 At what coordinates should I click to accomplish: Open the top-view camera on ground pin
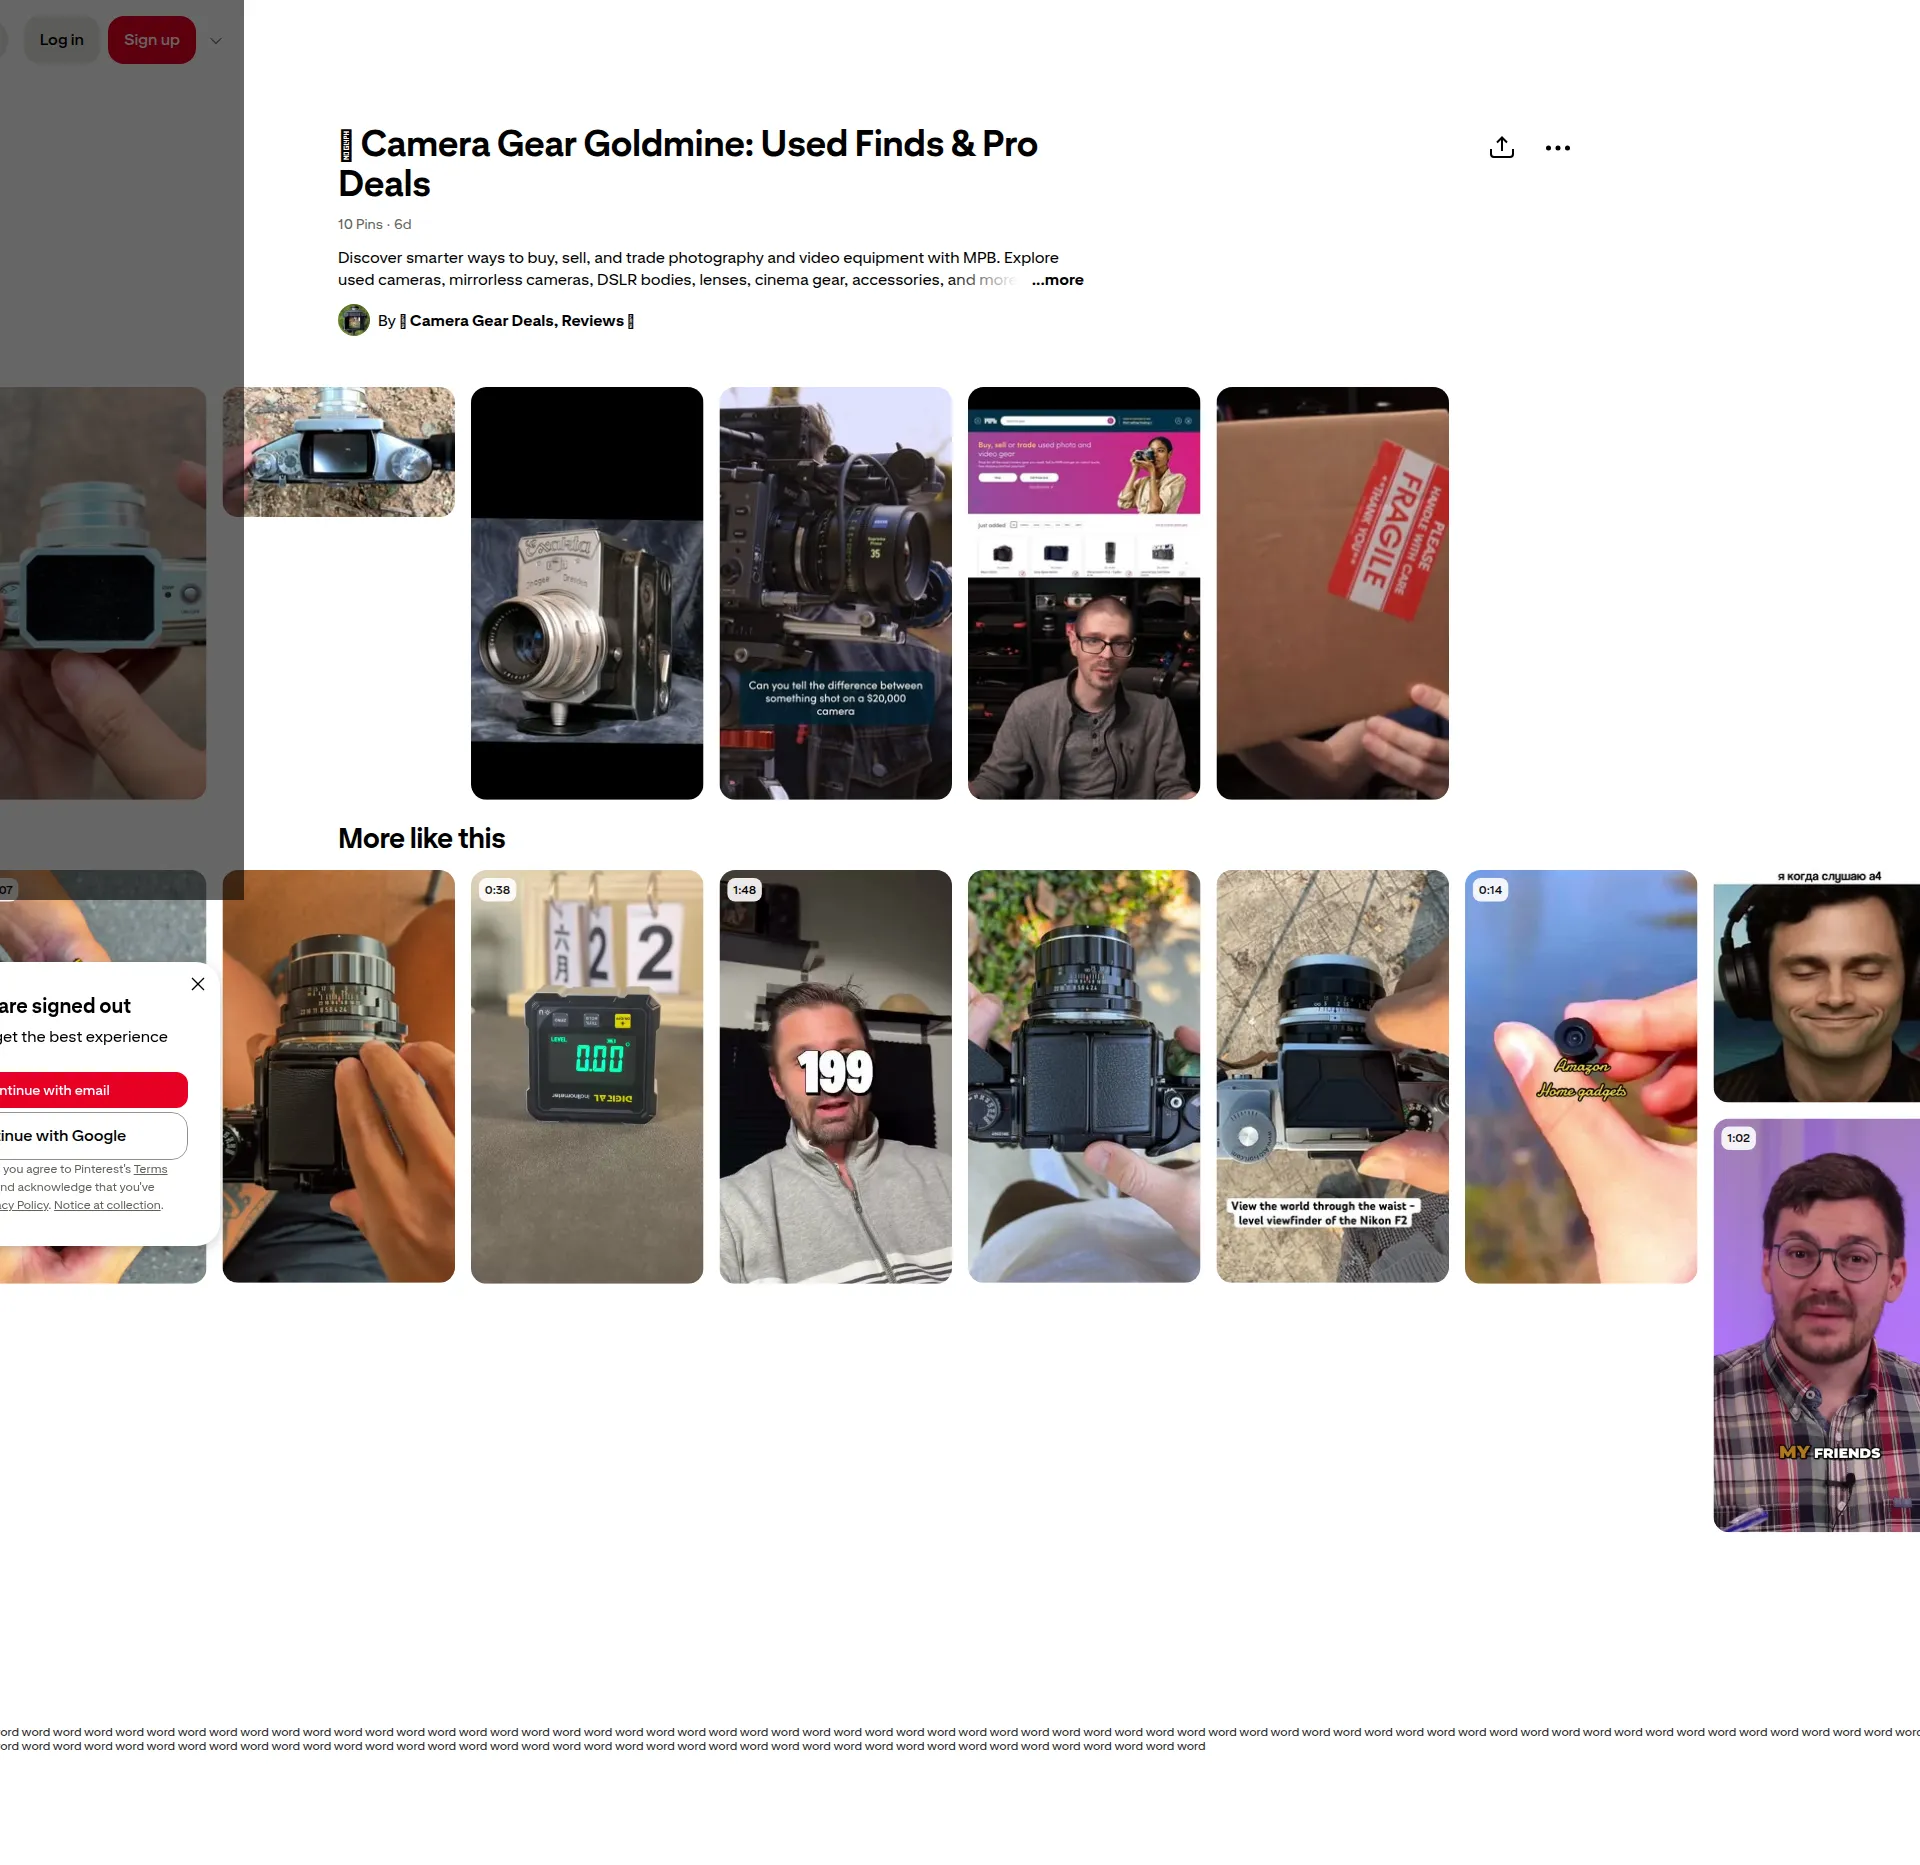(339, 452)
